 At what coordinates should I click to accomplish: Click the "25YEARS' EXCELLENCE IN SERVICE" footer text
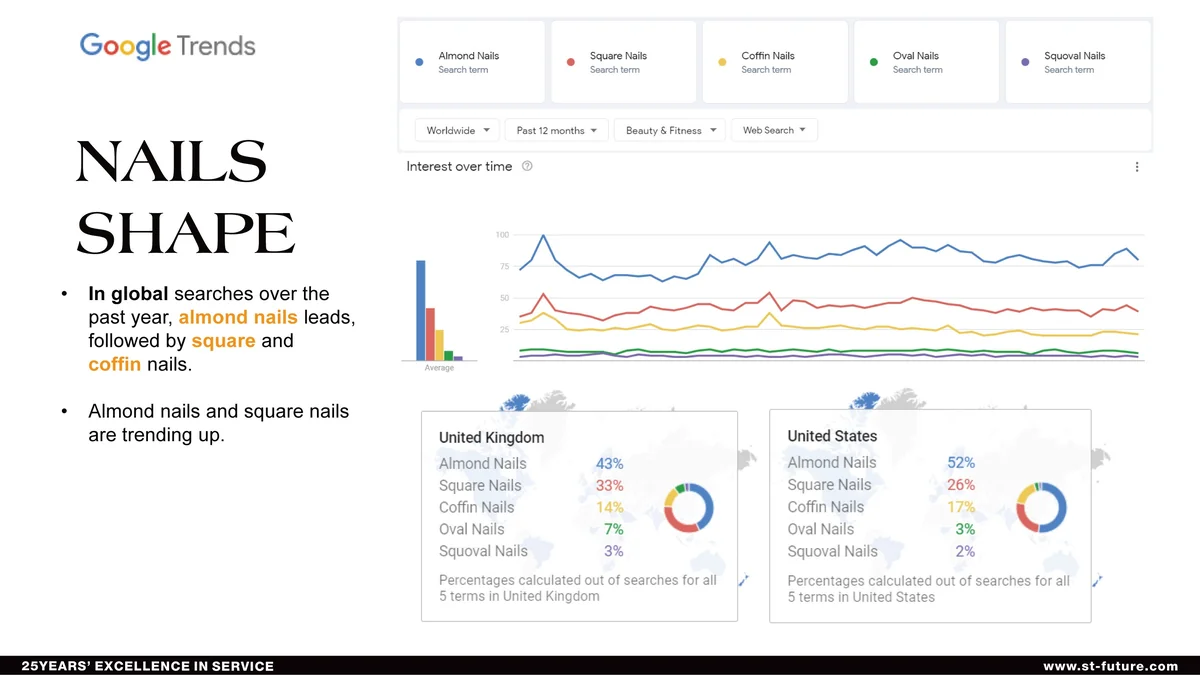(147, 666)
